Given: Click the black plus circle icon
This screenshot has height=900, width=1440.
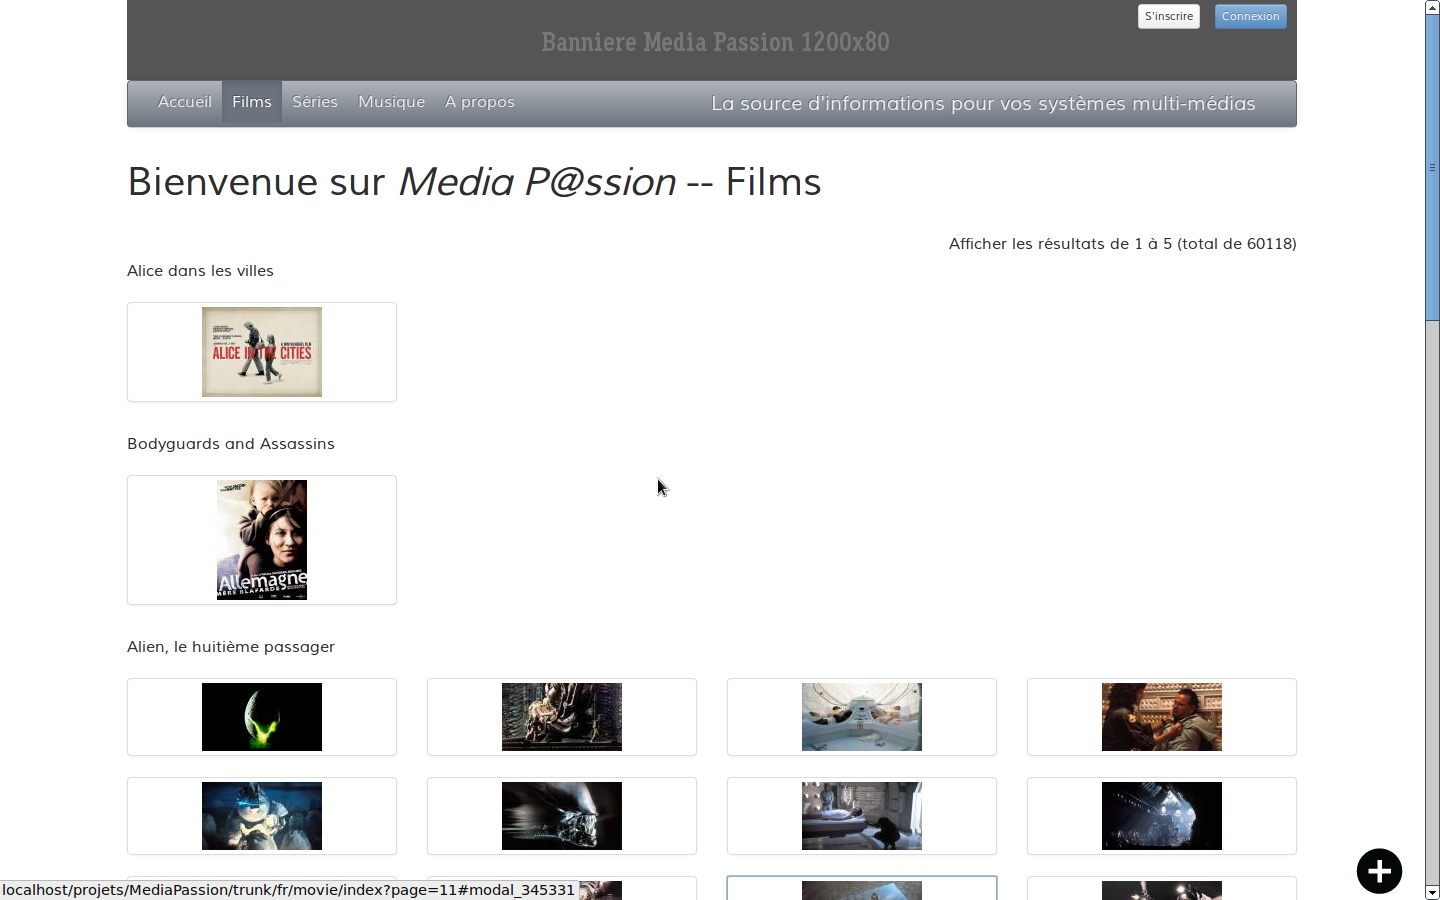Looking at the screenshot, I should 1379,871.
